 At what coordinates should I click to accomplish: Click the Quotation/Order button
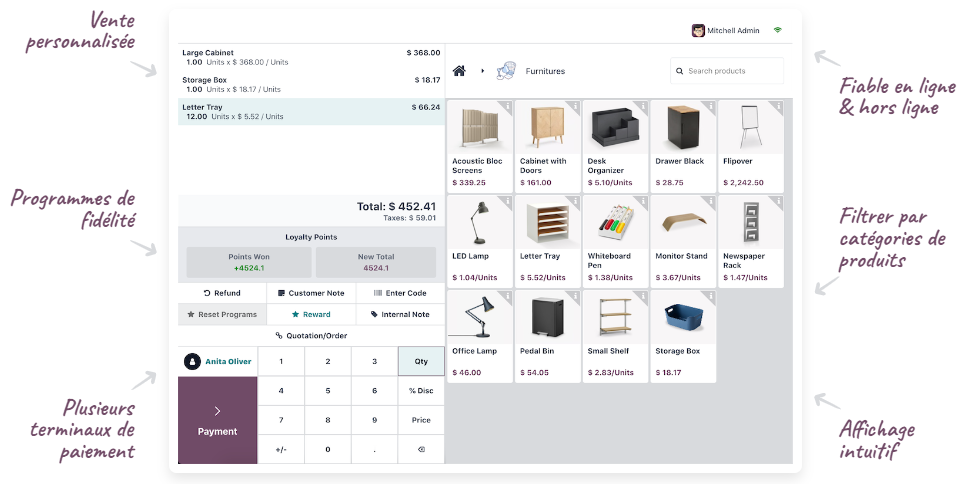click(x=311, y=336)
